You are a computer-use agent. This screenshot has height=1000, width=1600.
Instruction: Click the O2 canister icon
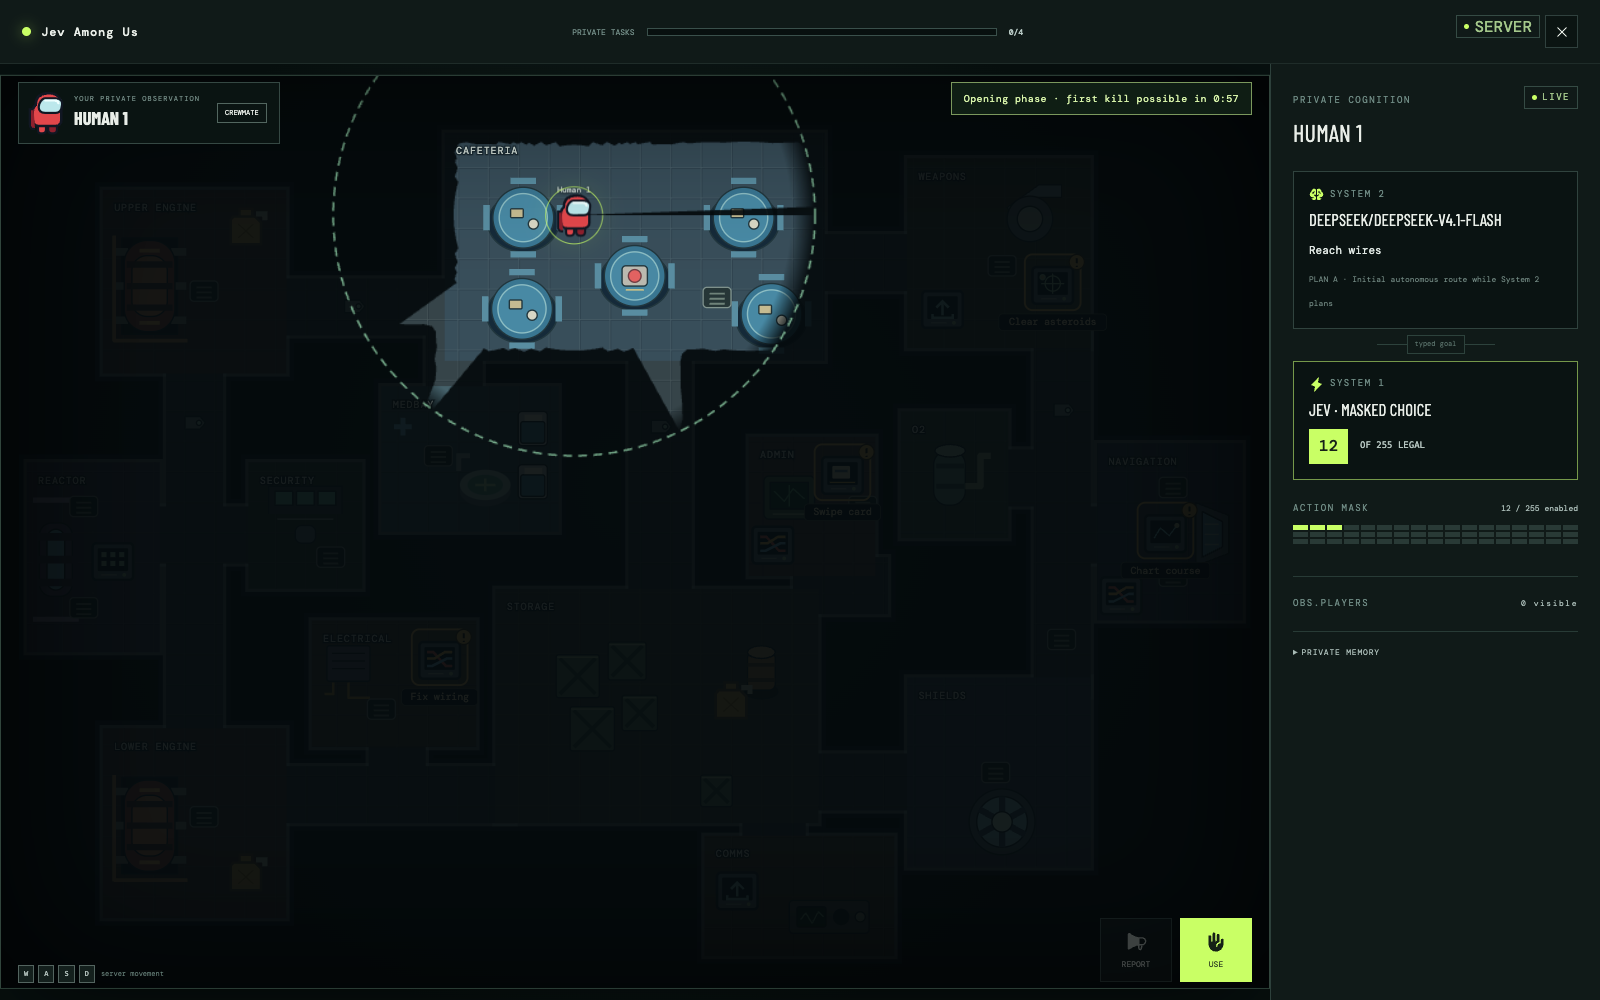click(x=949, y=474)
